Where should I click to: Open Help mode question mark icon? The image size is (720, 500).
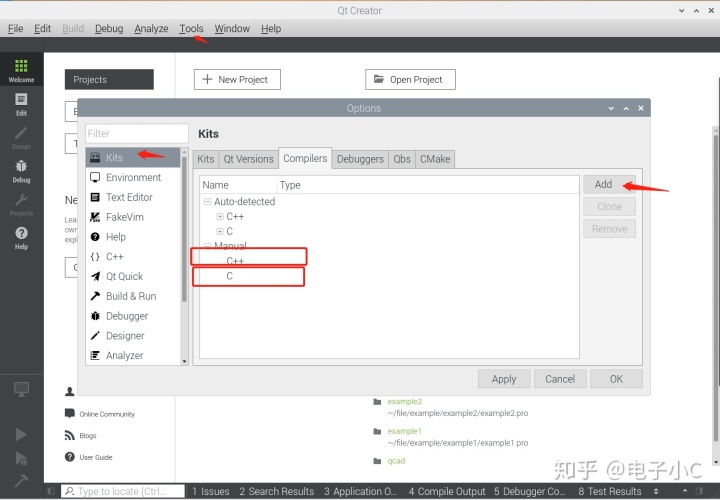point(21,238)
